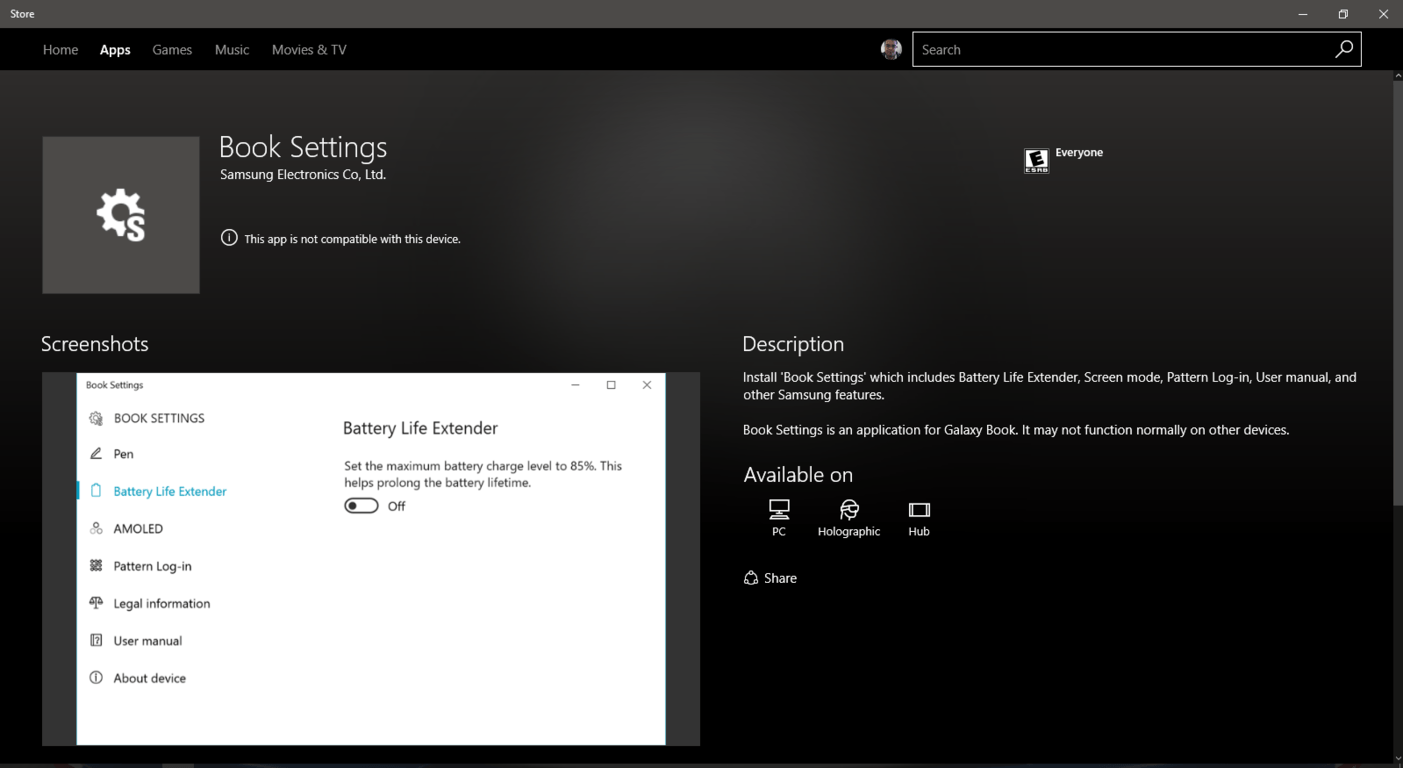The width and height of the screenshot is (1403, 768).
Task: Click the Holographic device icon
Action: (849, 509)
